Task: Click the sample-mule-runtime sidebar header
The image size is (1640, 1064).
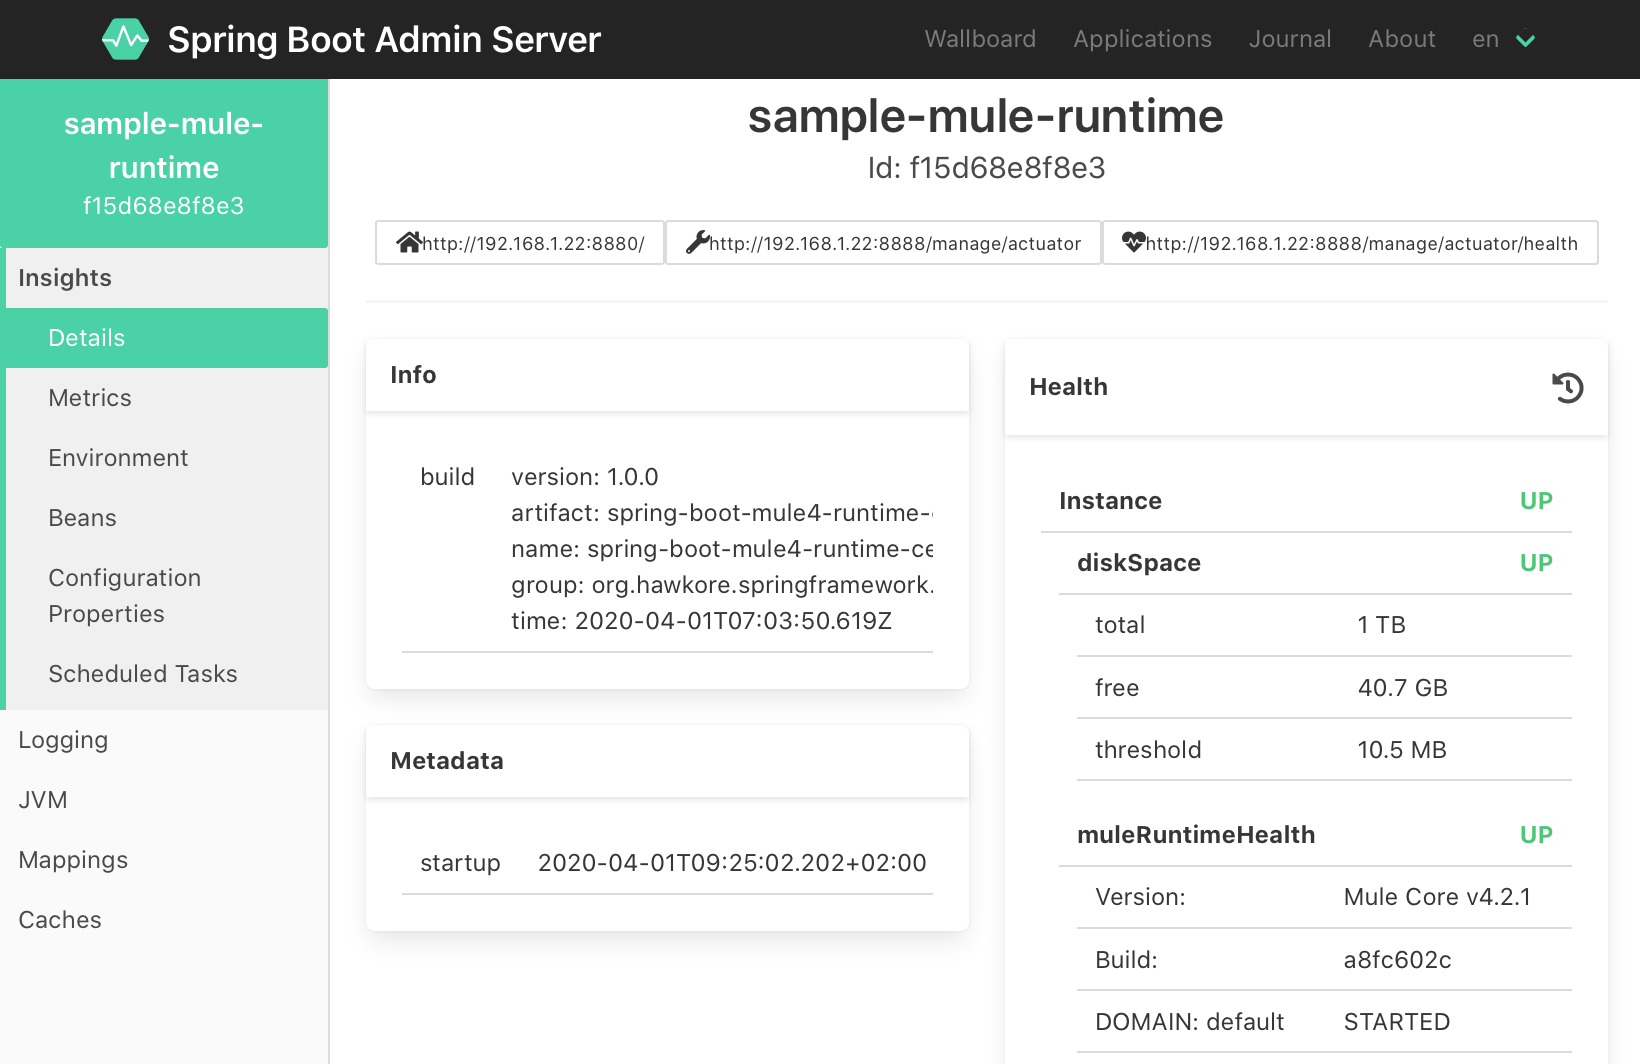Action: 164,164
